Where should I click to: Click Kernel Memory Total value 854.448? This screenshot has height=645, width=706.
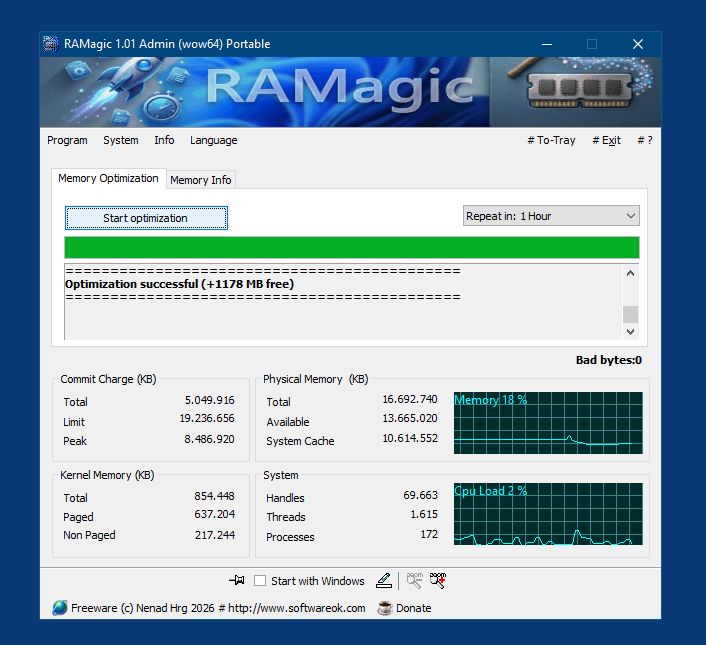click(x=214, y=496)
